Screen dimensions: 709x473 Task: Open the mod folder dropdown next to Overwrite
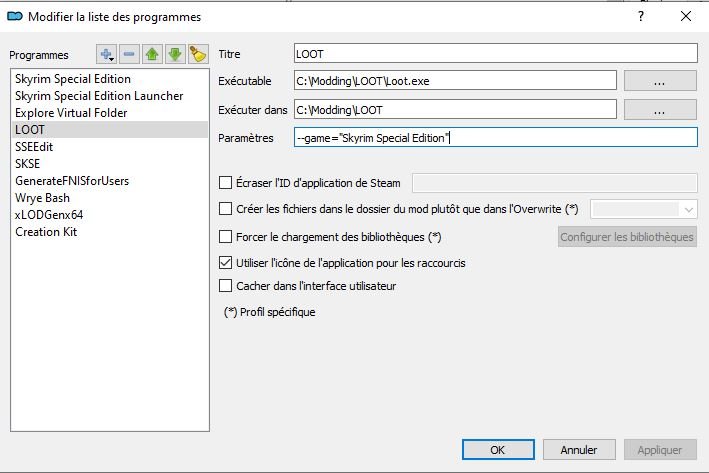(x=644, y=209)
